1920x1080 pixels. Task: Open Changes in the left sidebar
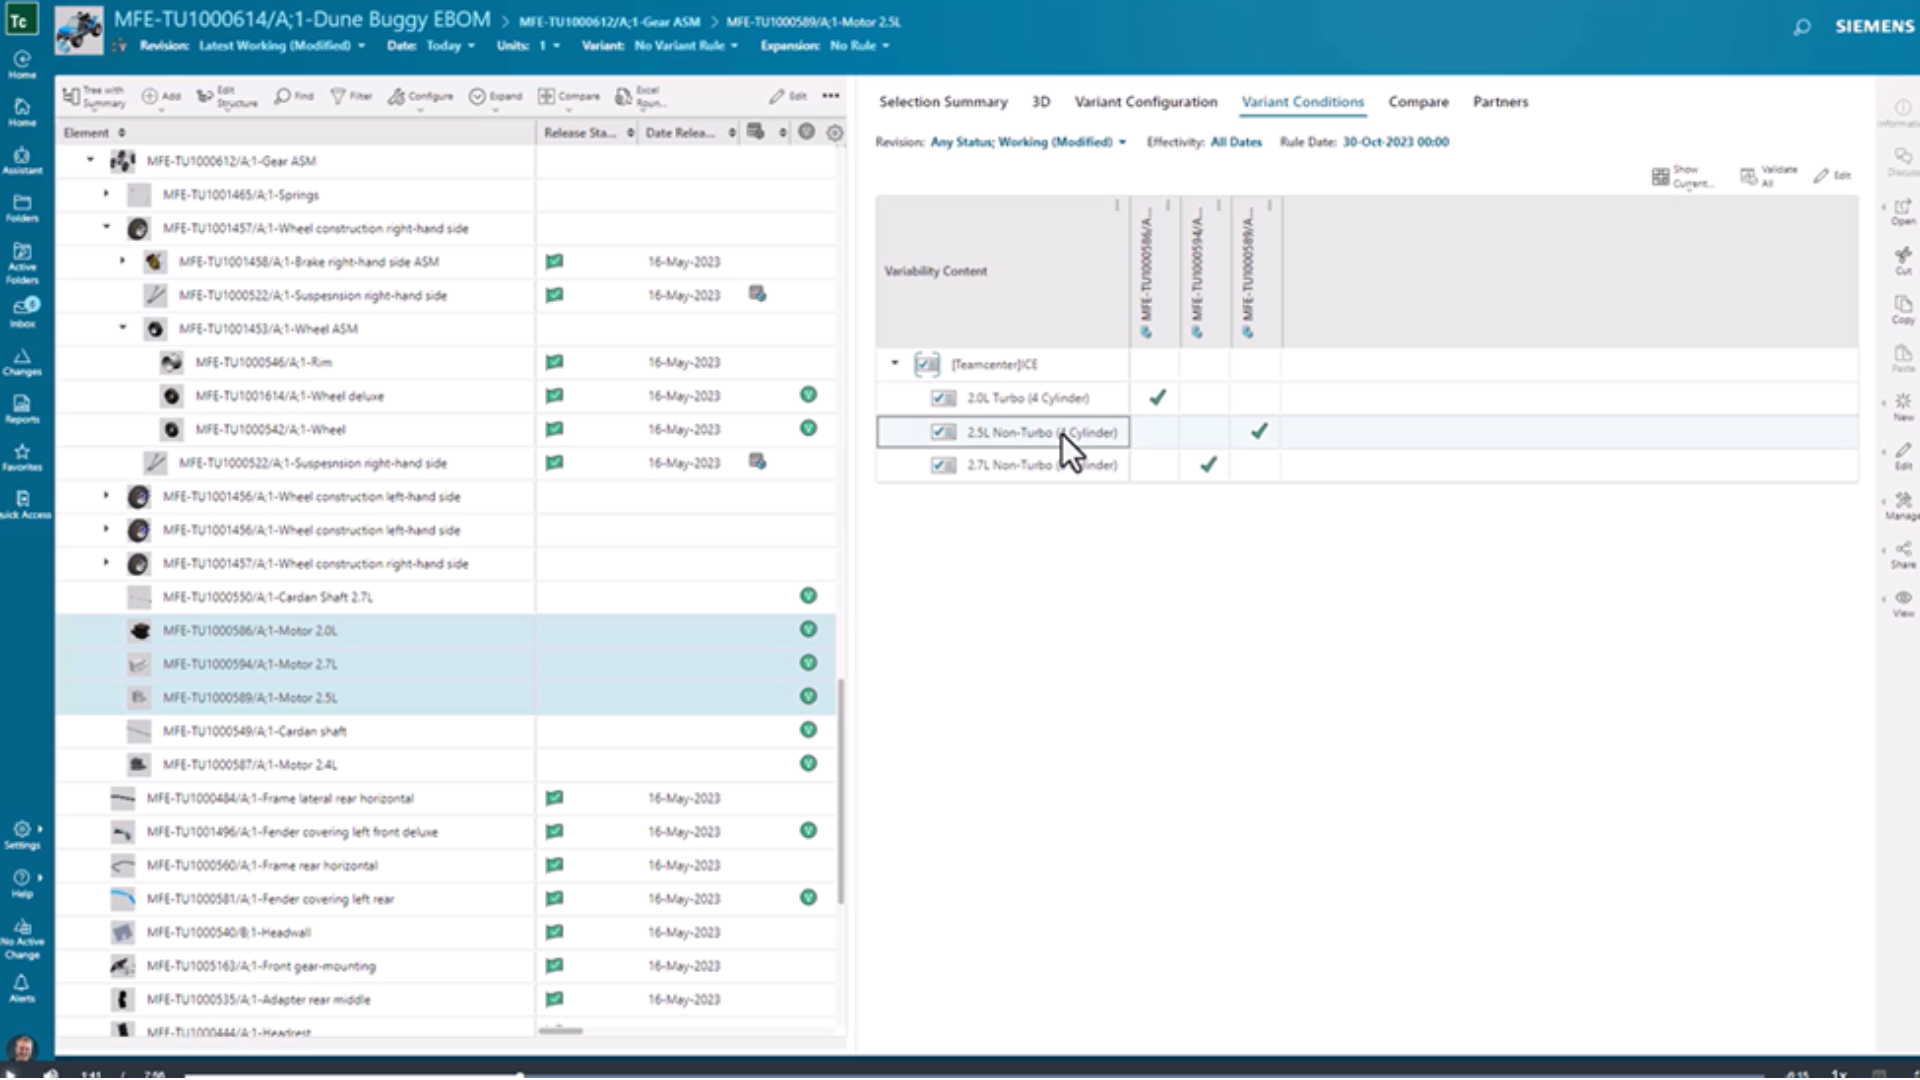pyautogui.click(x=22, y=361)
